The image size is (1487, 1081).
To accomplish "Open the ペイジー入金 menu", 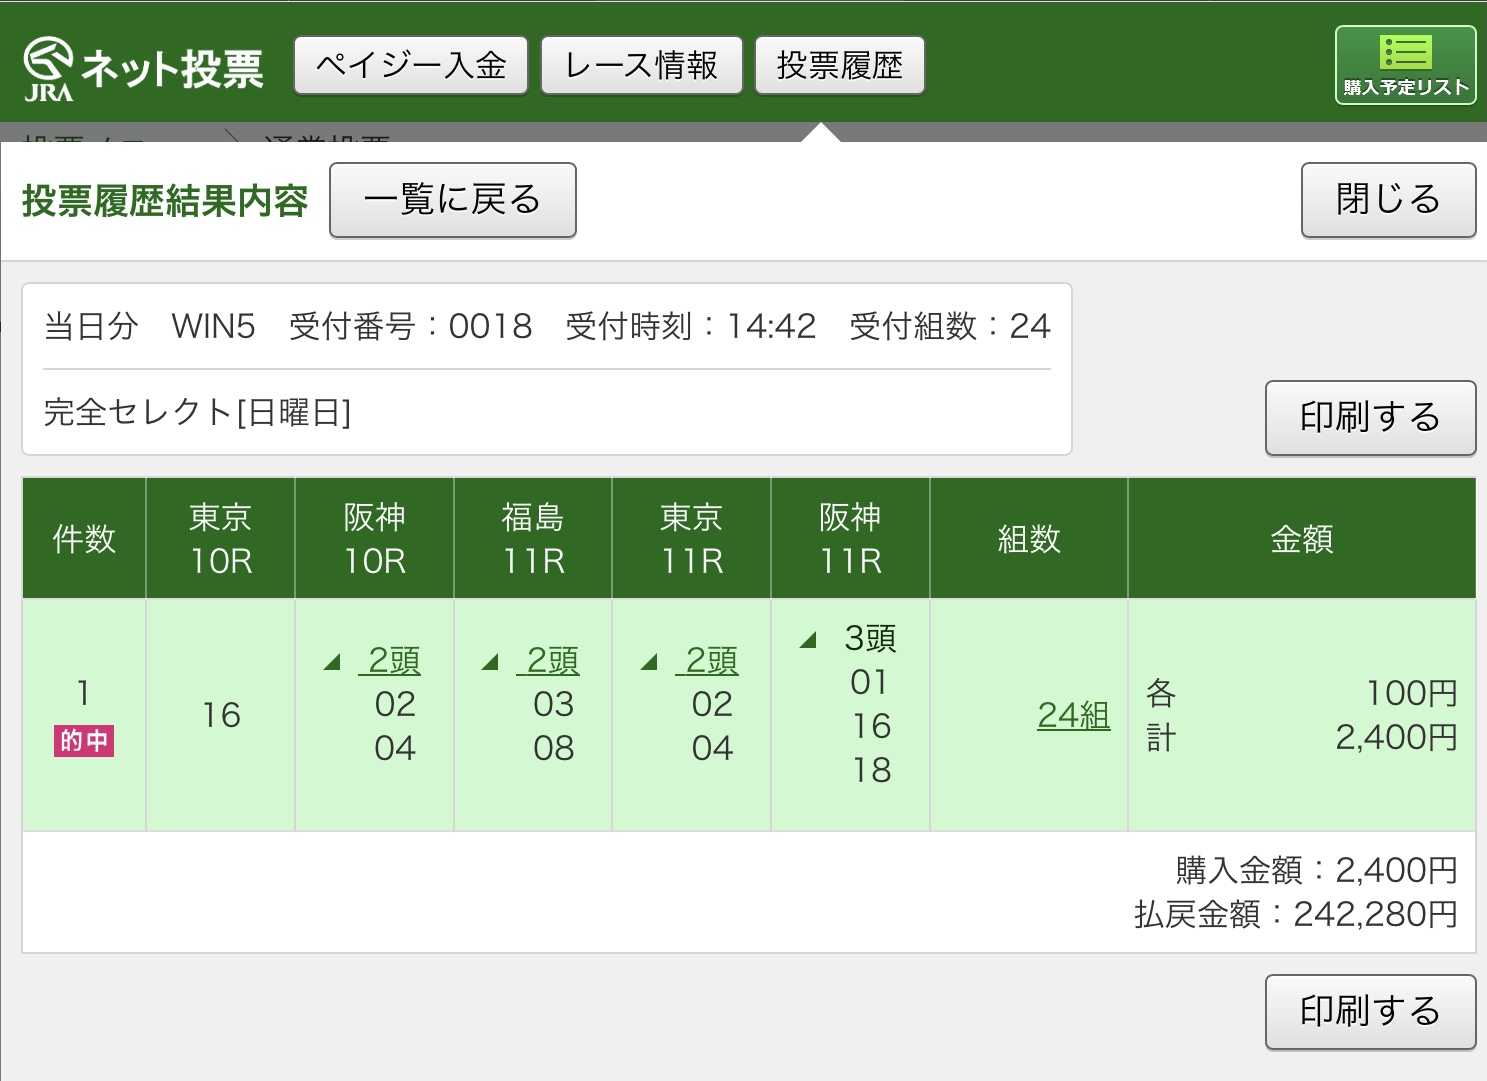I will (411, 66).
